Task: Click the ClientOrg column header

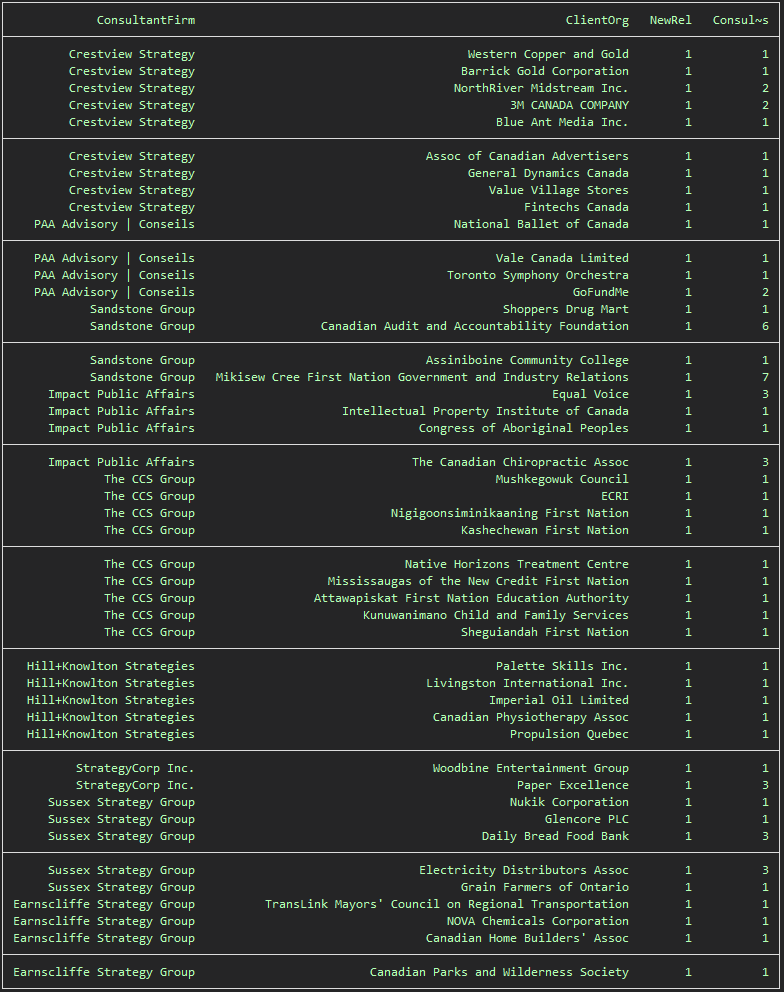Action: point(597,20)
